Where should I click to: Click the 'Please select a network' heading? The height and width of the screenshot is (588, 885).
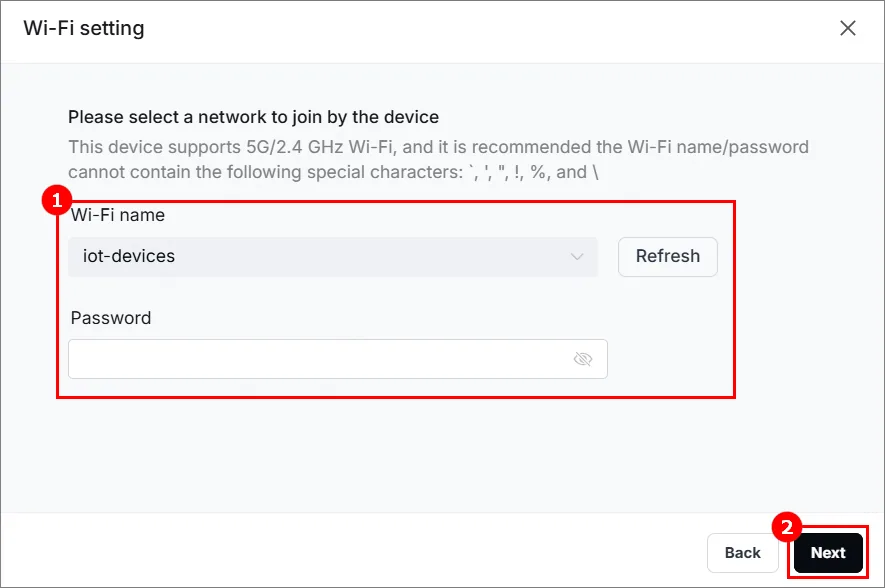(253, 117)
